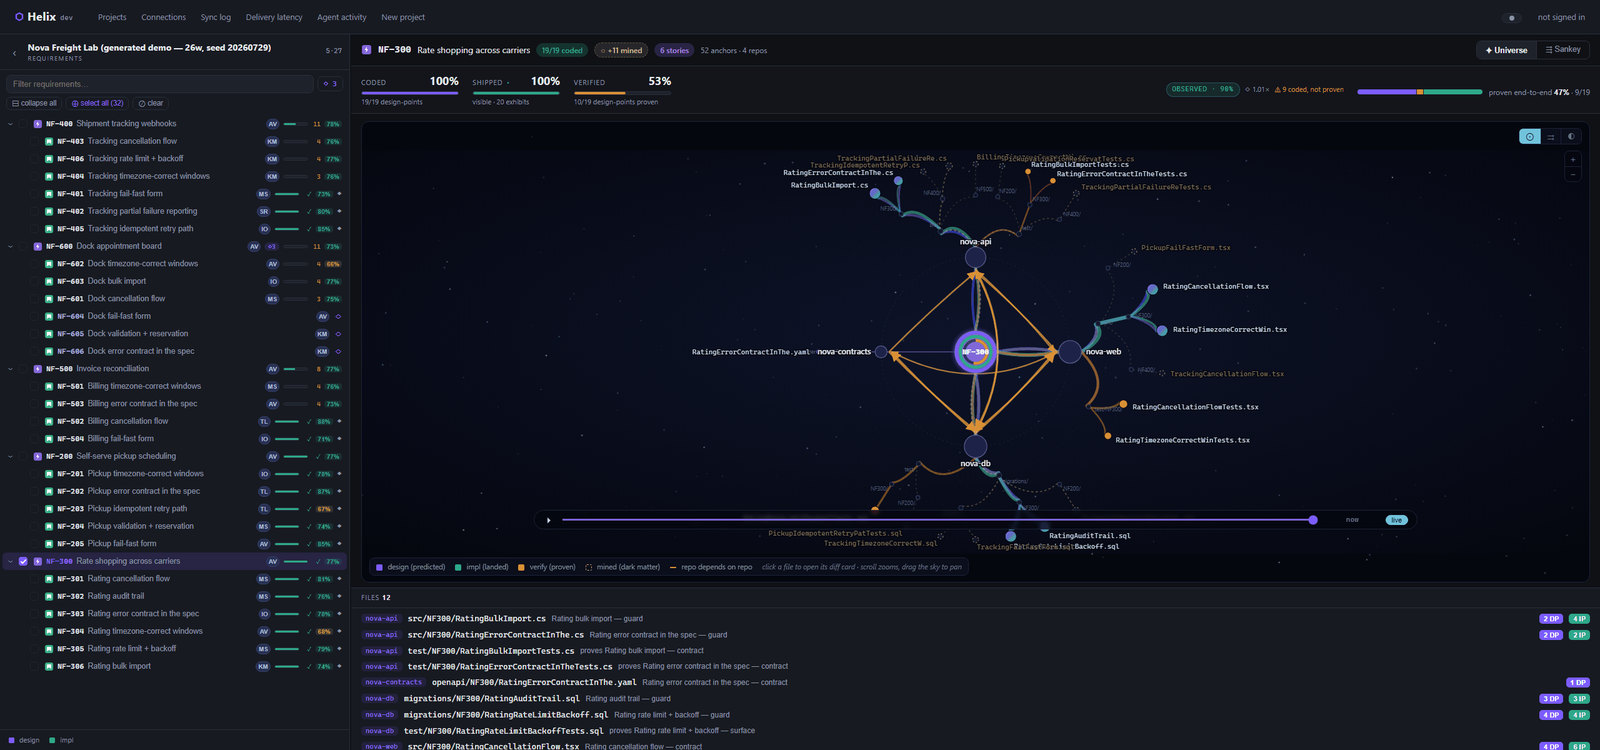The width and height of the screenshot is (1600, 750).
Task: Open the Sync log page
Action: click(216, 17)
